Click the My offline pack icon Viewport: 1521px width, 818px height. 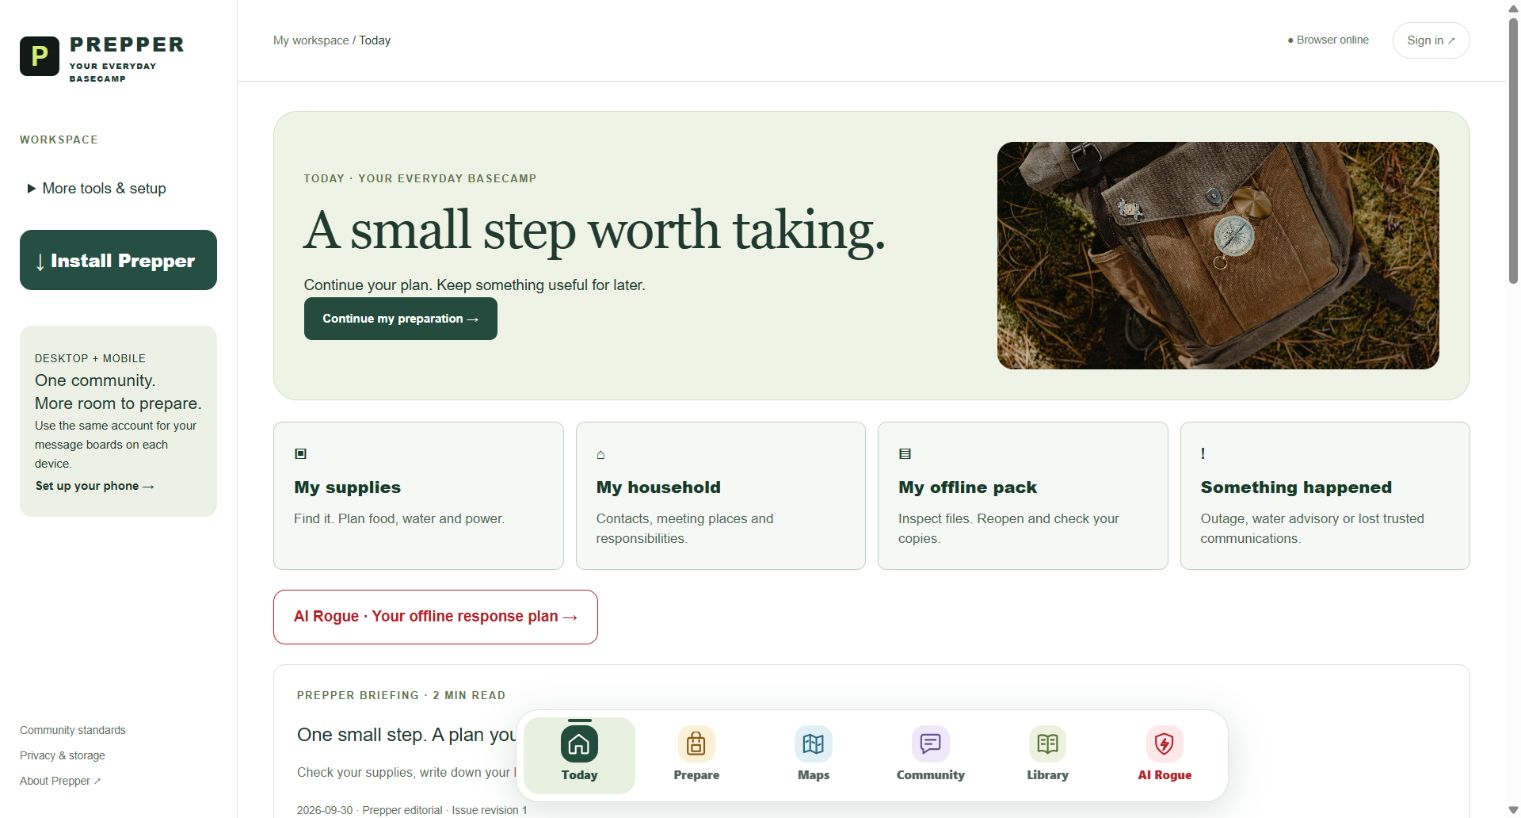(905, 454)
